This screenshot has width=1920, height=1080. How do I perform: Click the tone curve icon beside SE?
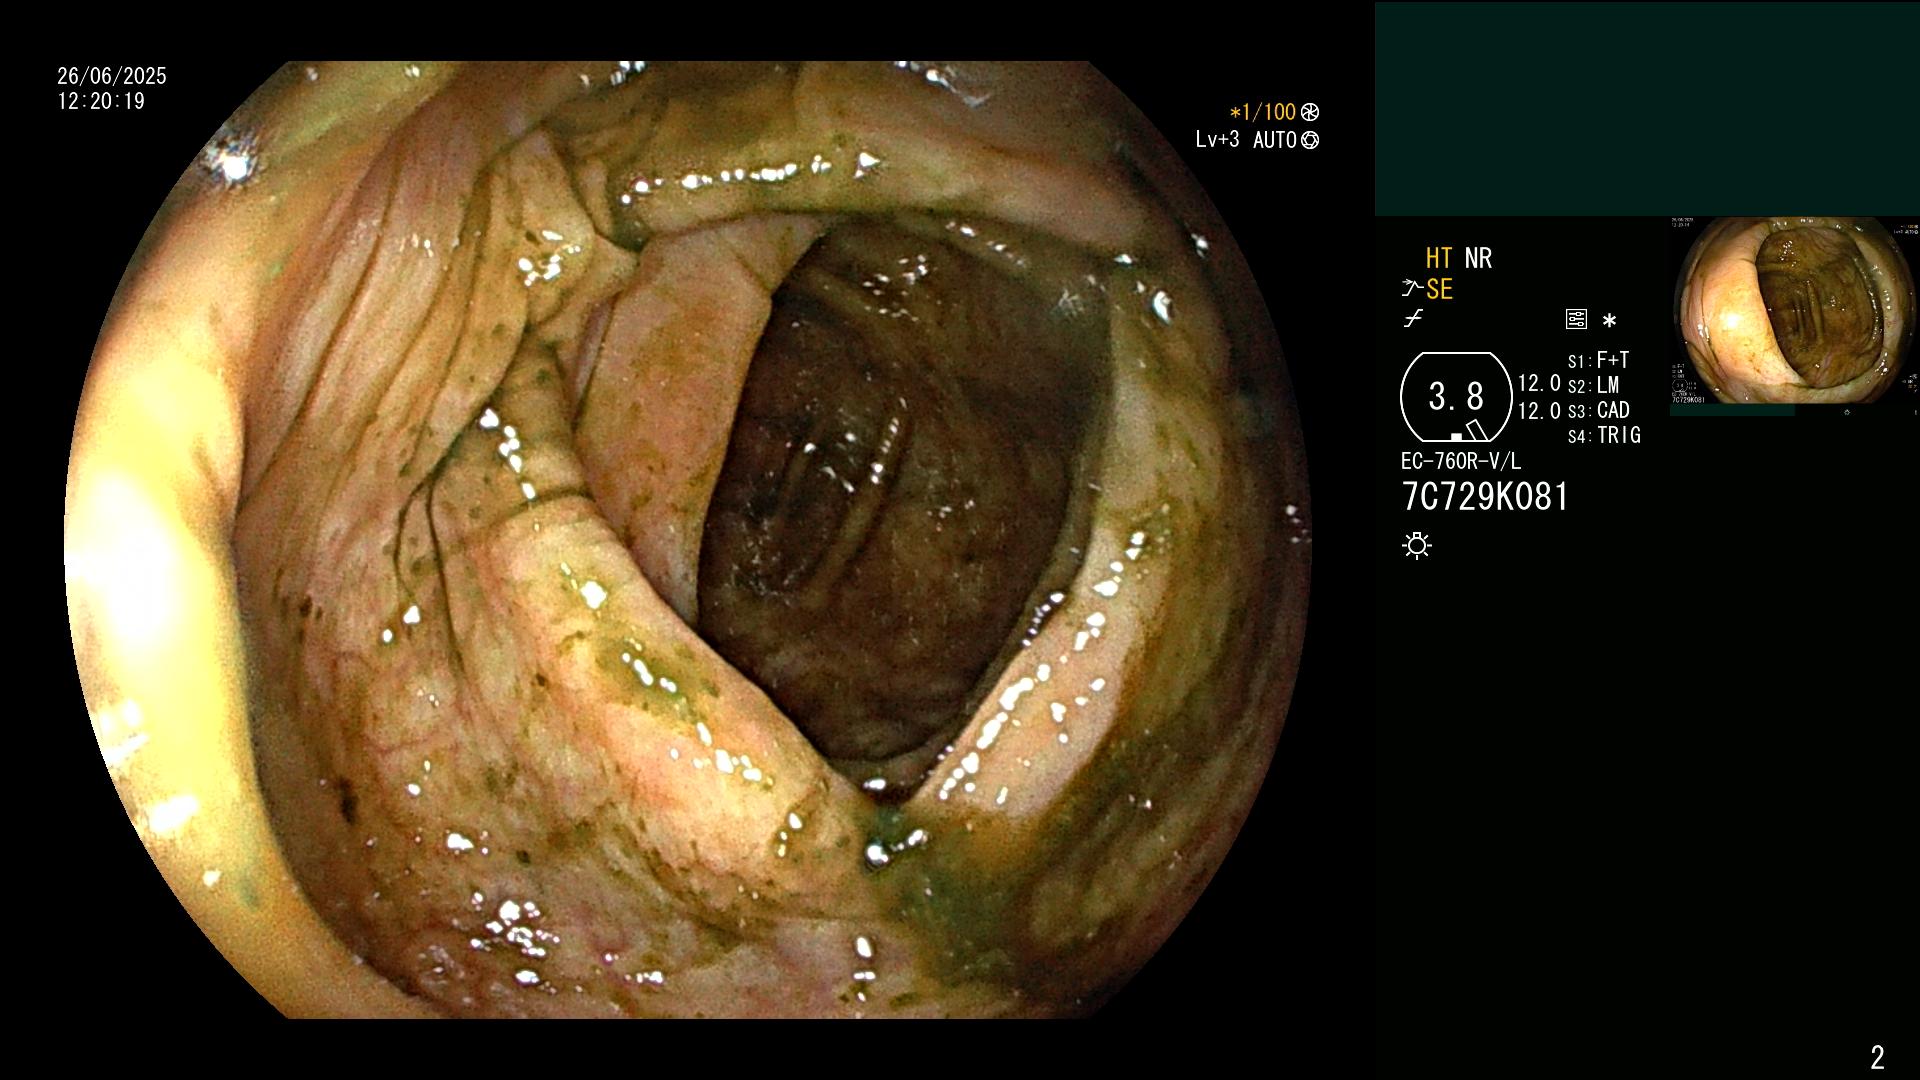pos(1411,289)
